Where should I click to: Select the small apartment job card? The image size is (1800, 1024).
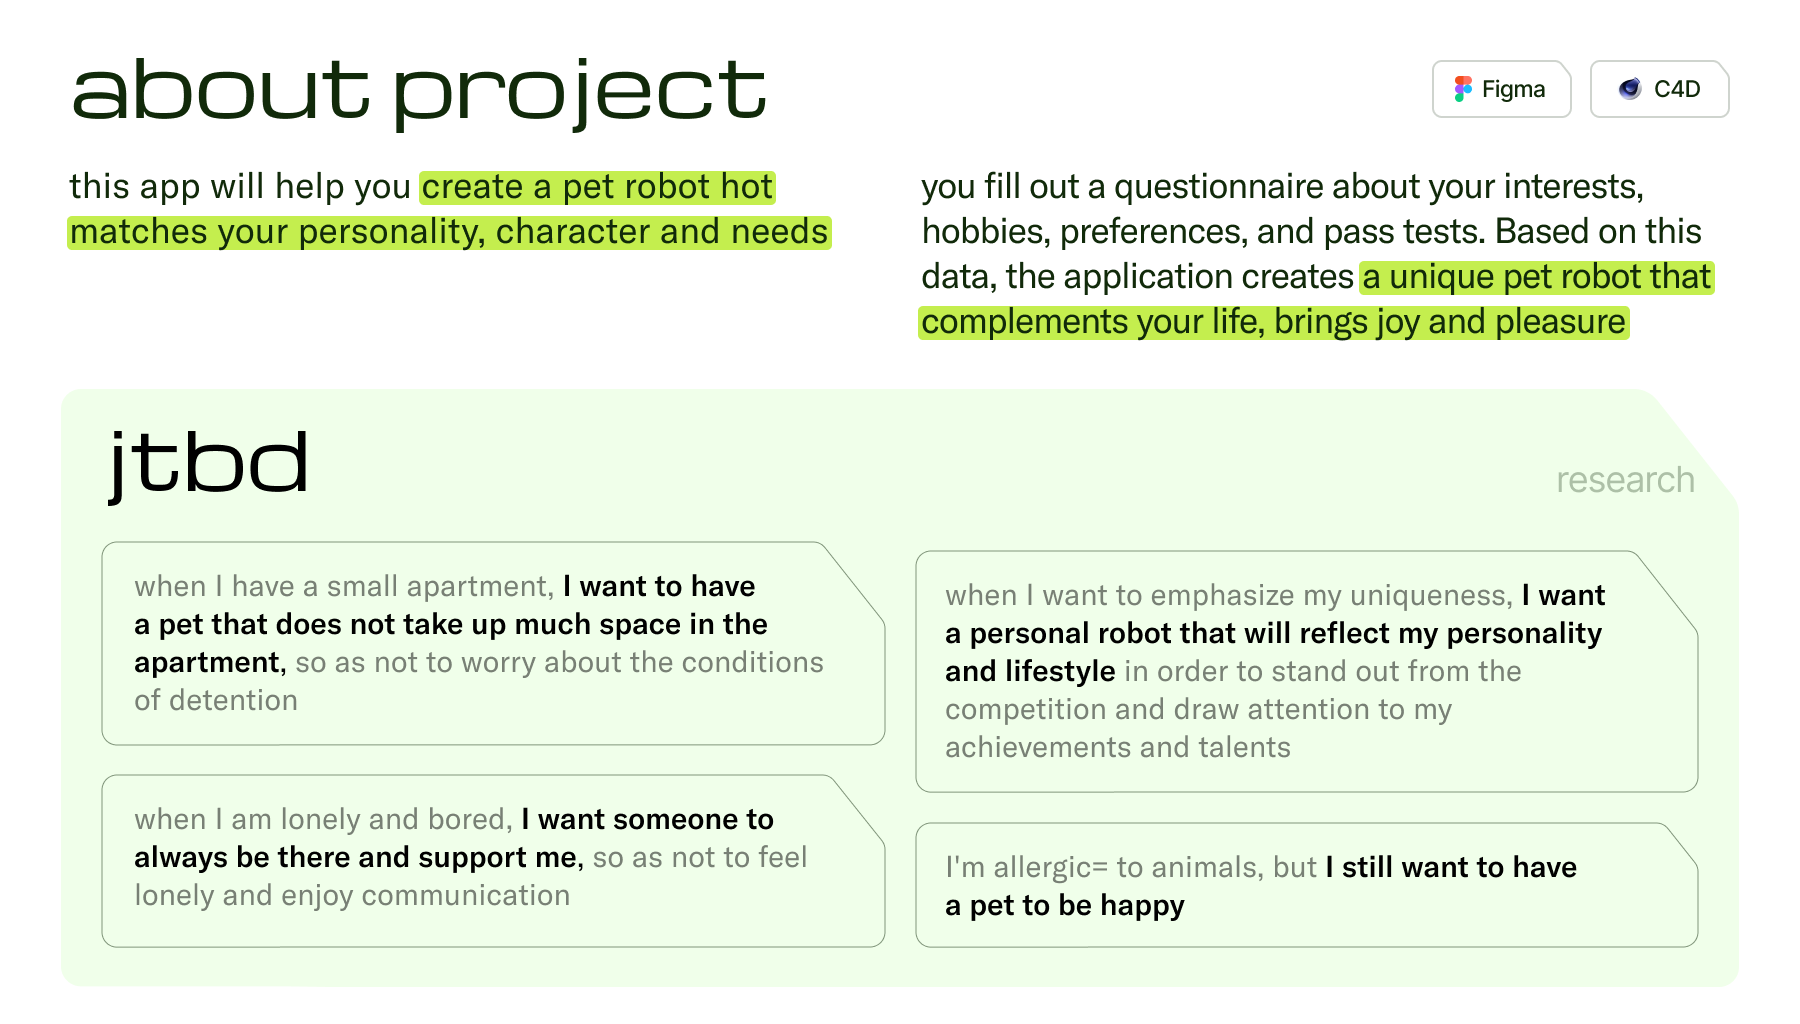point(492,643)
